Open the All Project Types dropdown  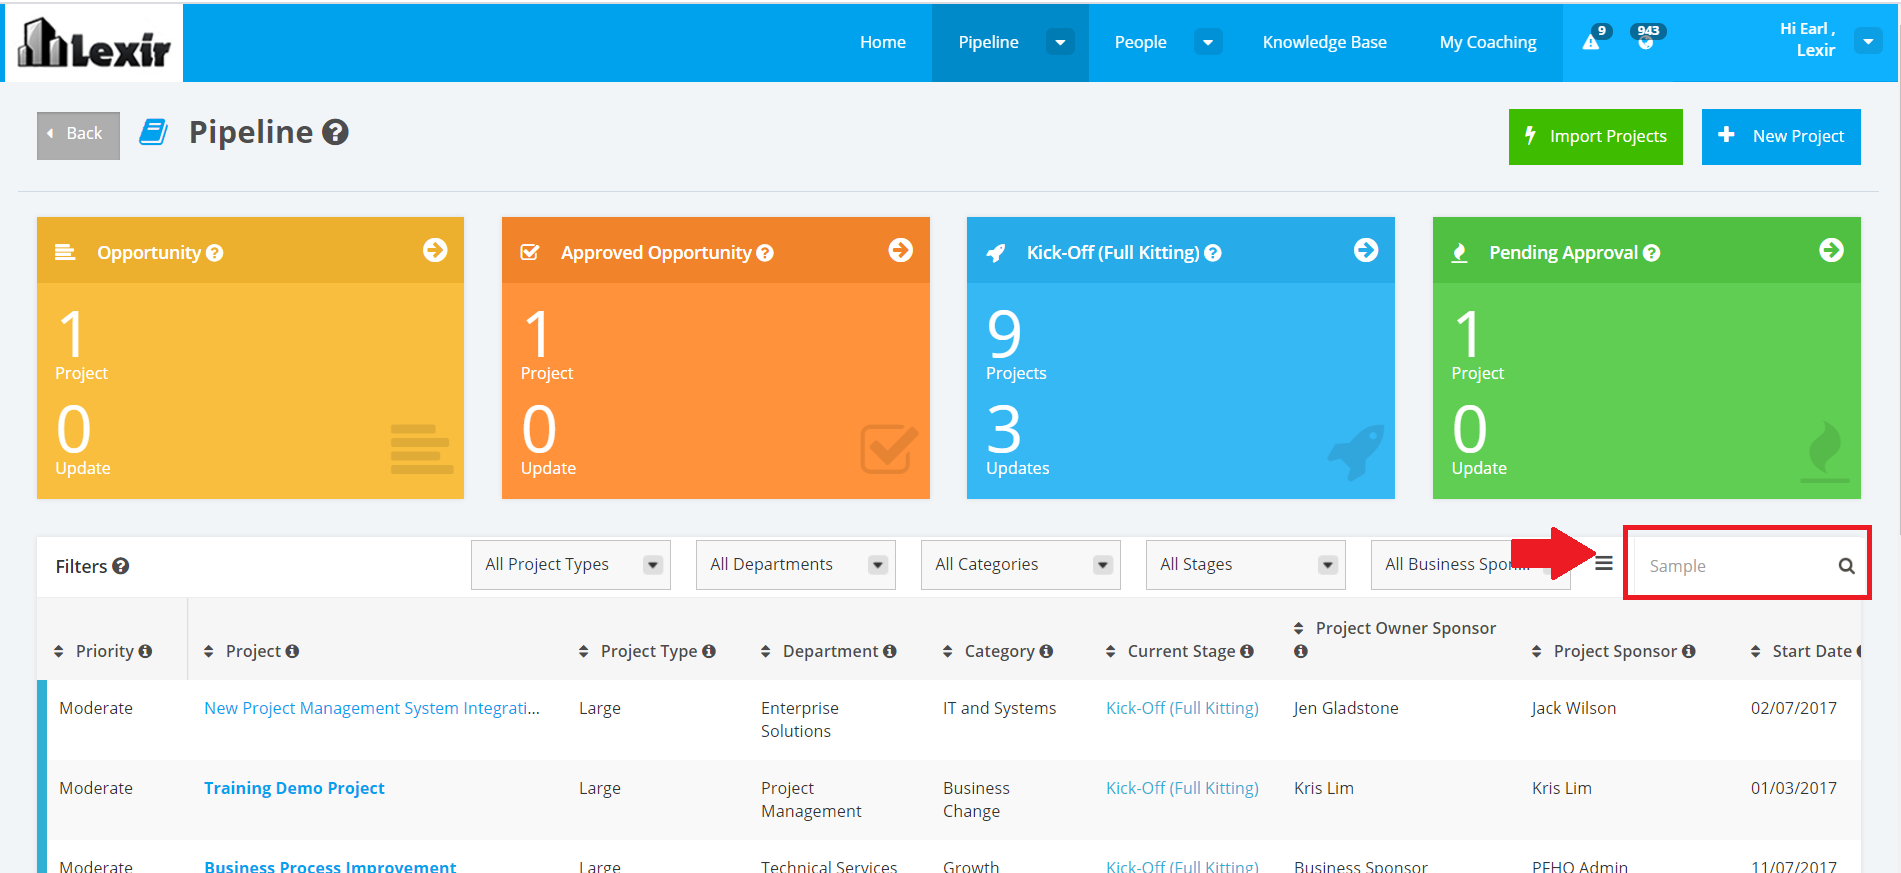[571, 565]
